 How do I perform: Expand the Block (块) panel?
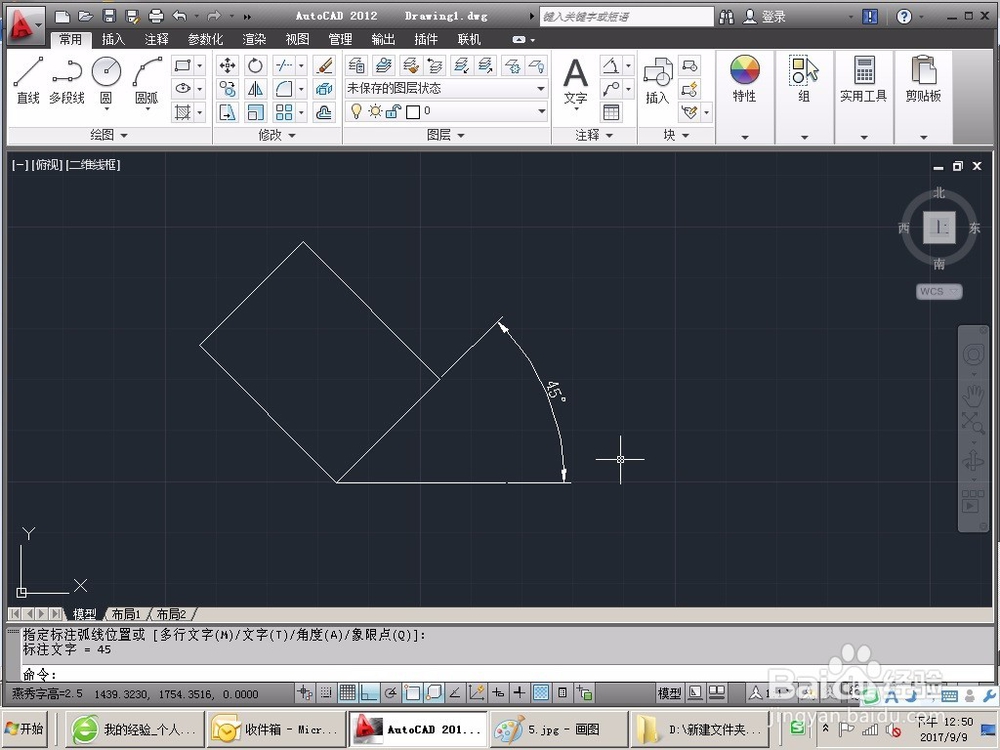pos(676,135)
